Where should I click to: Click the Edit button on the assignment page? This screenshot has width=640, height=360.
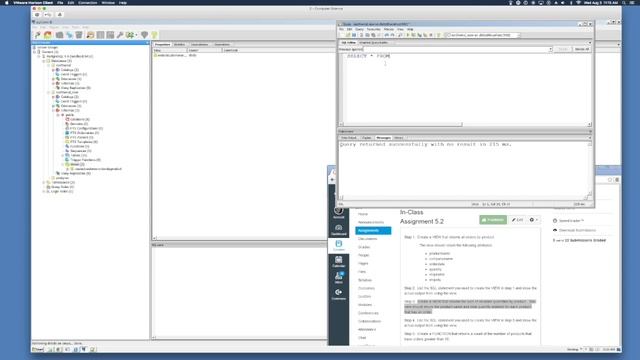pos(518,220)
